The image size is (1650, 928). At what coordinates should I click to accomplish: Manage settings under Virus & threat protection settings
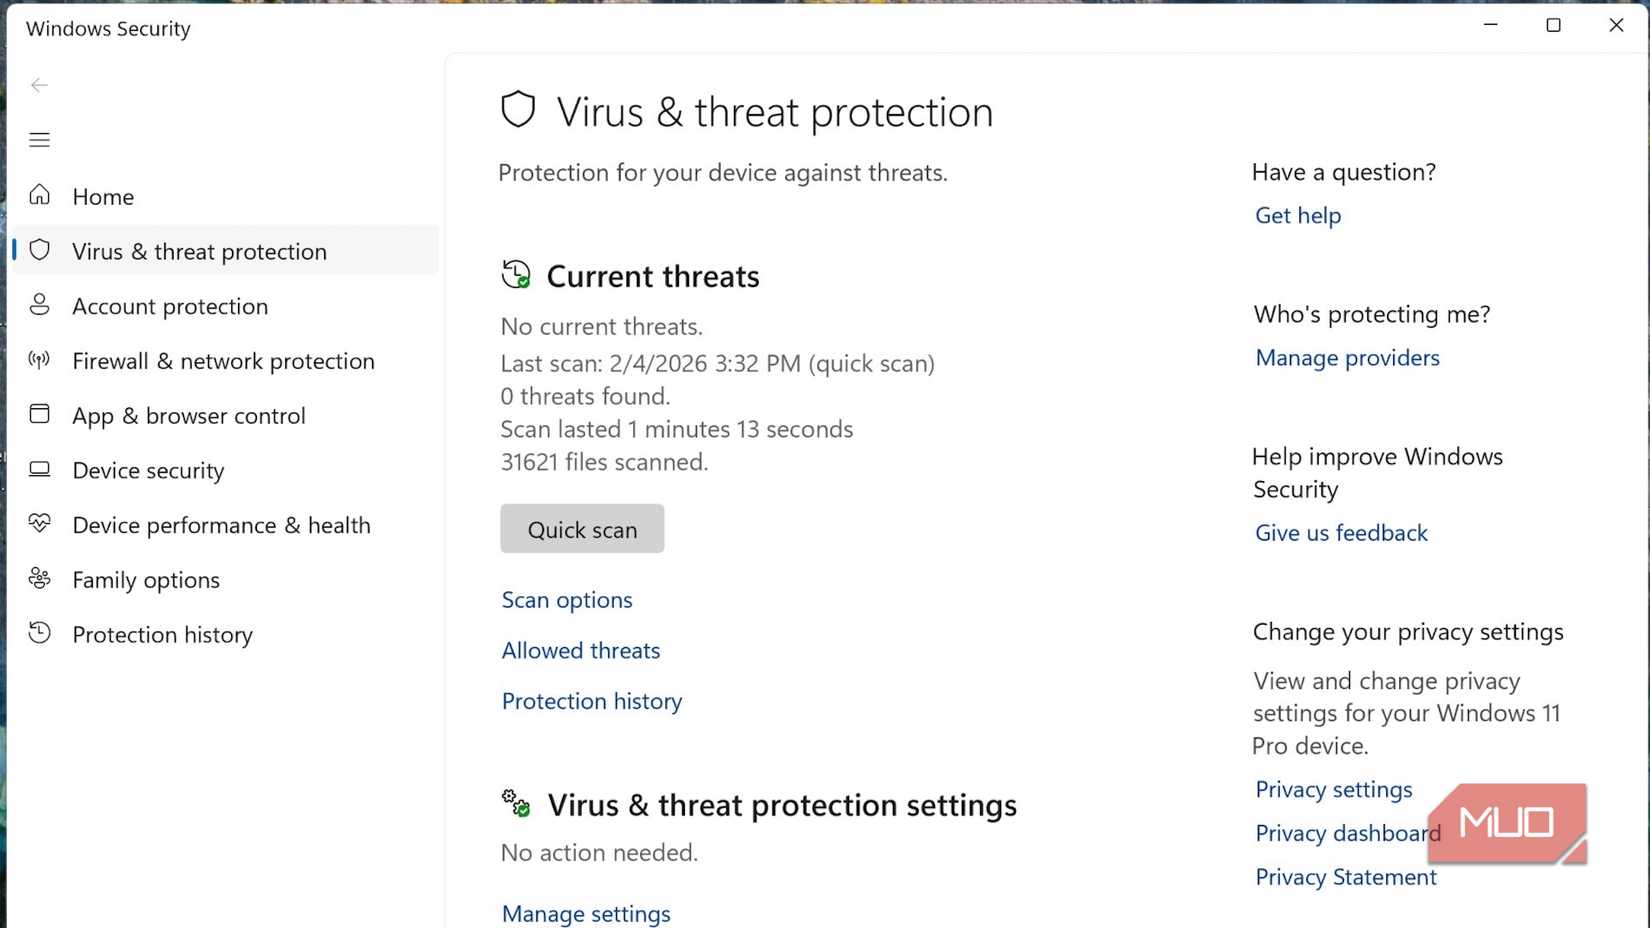point(586,912)
